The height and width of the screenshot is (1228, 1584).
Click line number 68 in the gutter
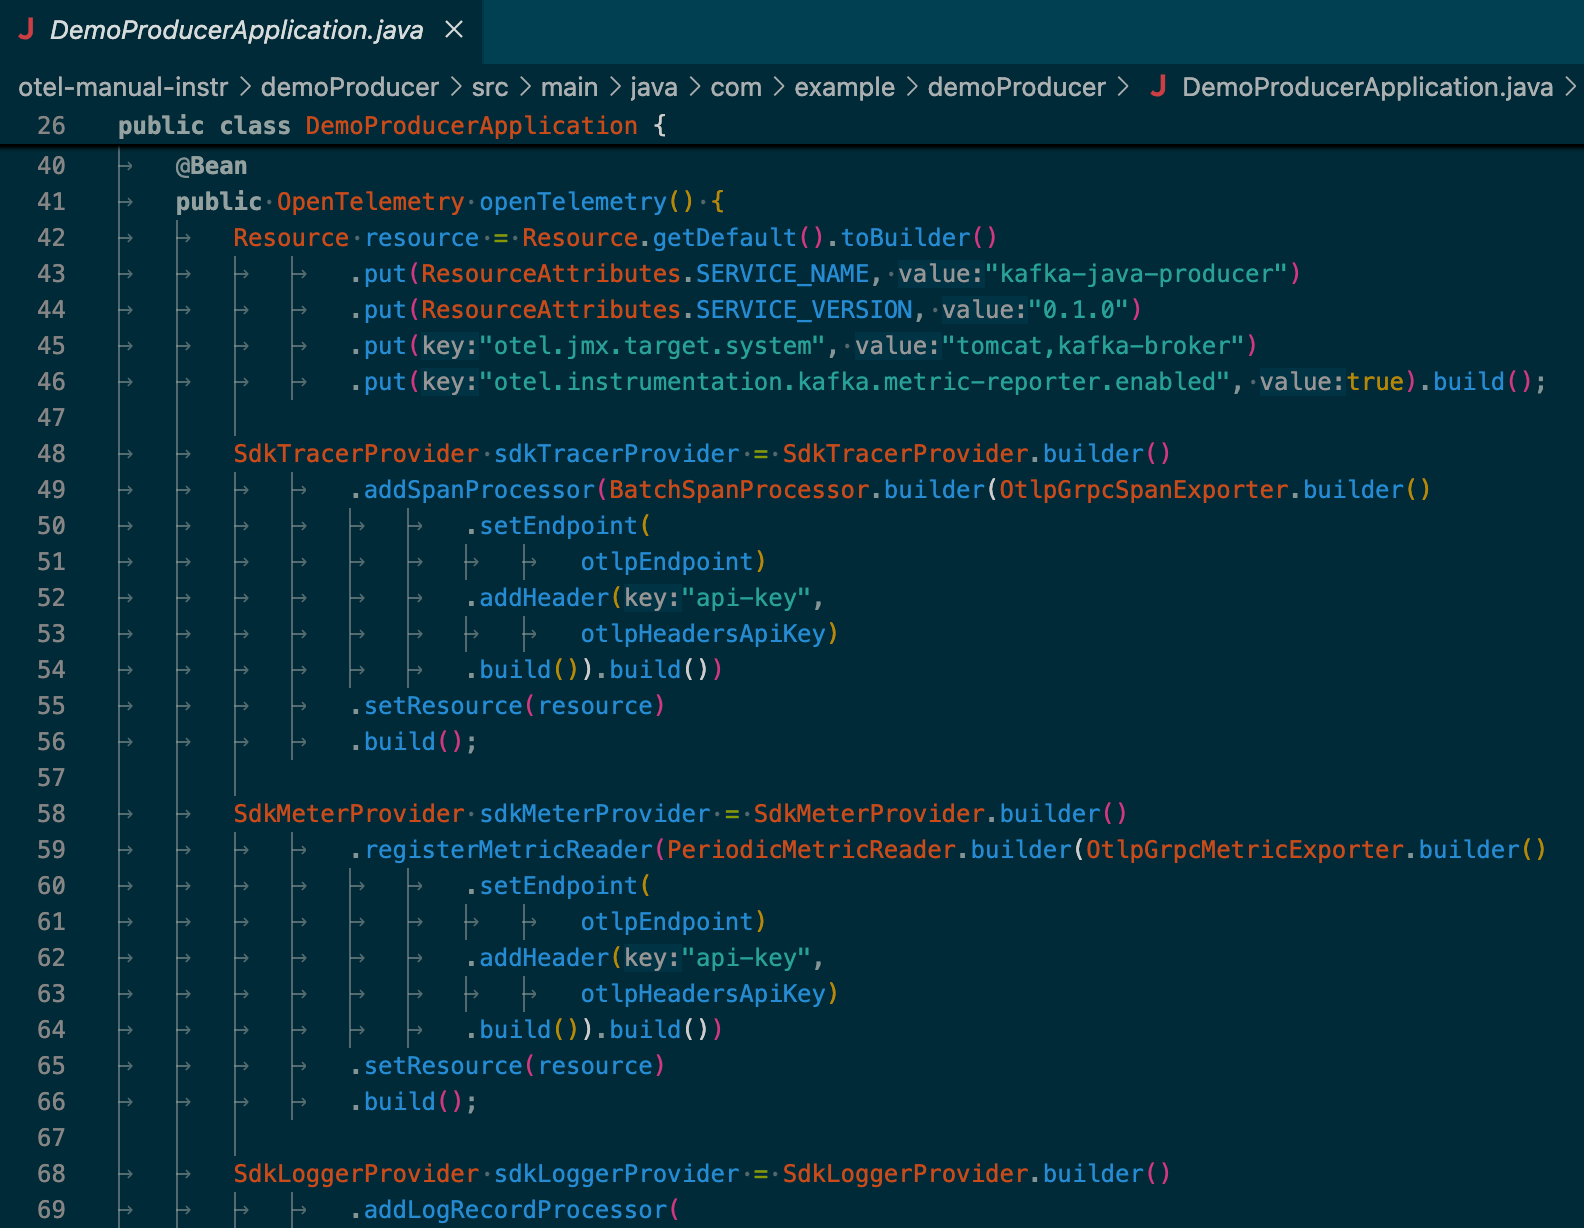coord(52,1174)
